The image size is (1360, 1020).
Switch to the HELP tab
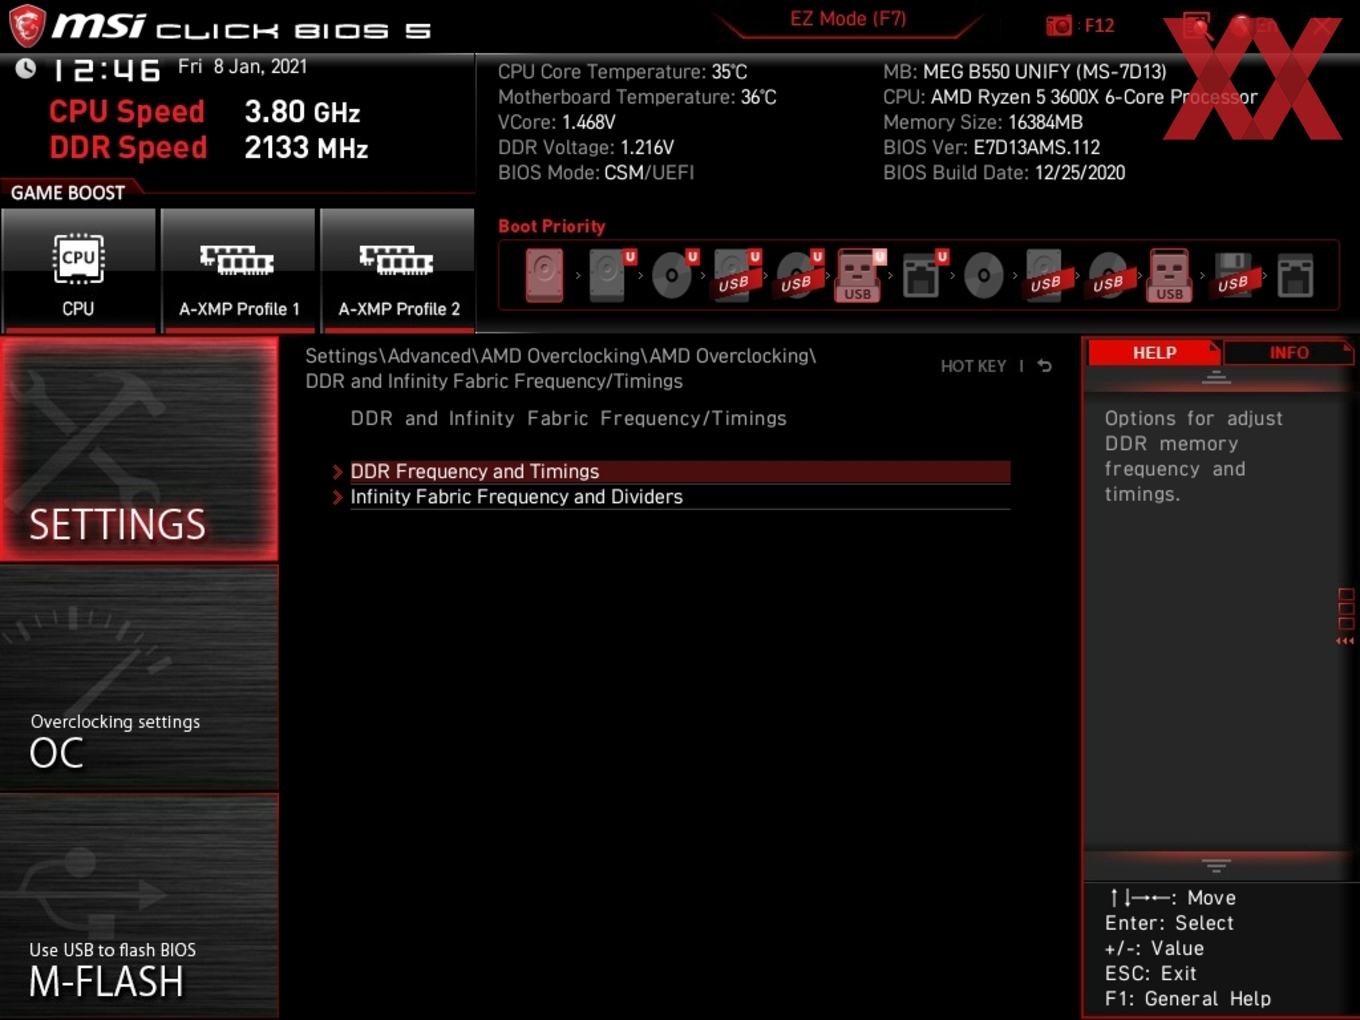click(1154, 353)
